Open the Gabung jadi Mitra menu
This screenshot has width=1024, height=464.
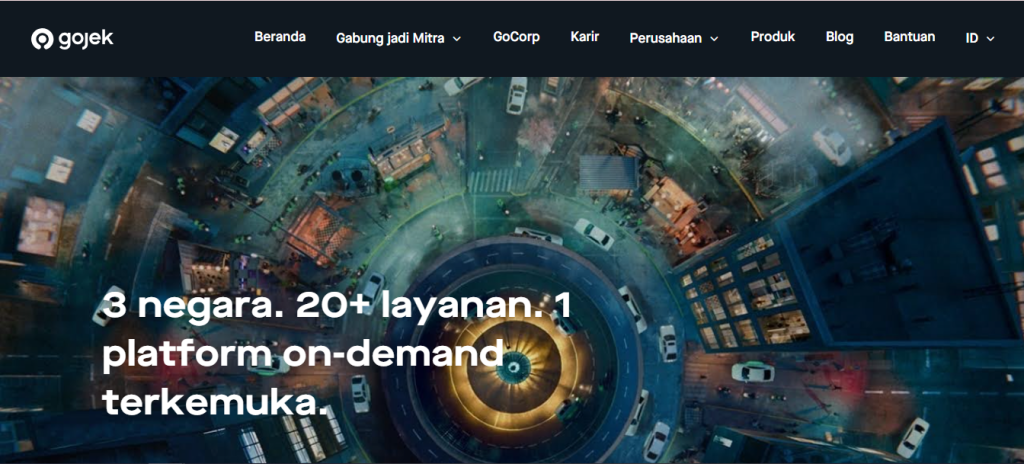[398, 38]
